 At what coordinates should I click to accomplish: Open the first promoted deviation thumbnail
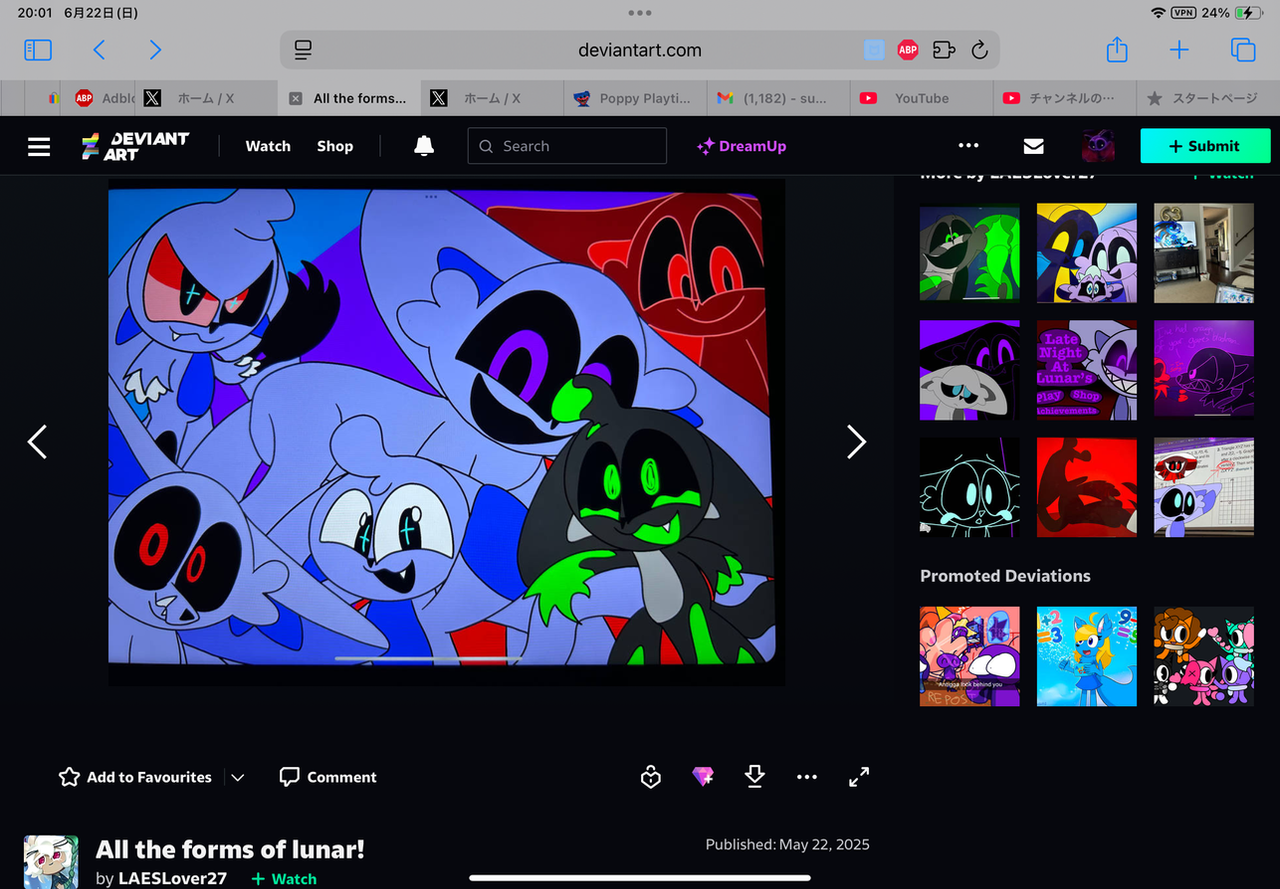point(970,656)
